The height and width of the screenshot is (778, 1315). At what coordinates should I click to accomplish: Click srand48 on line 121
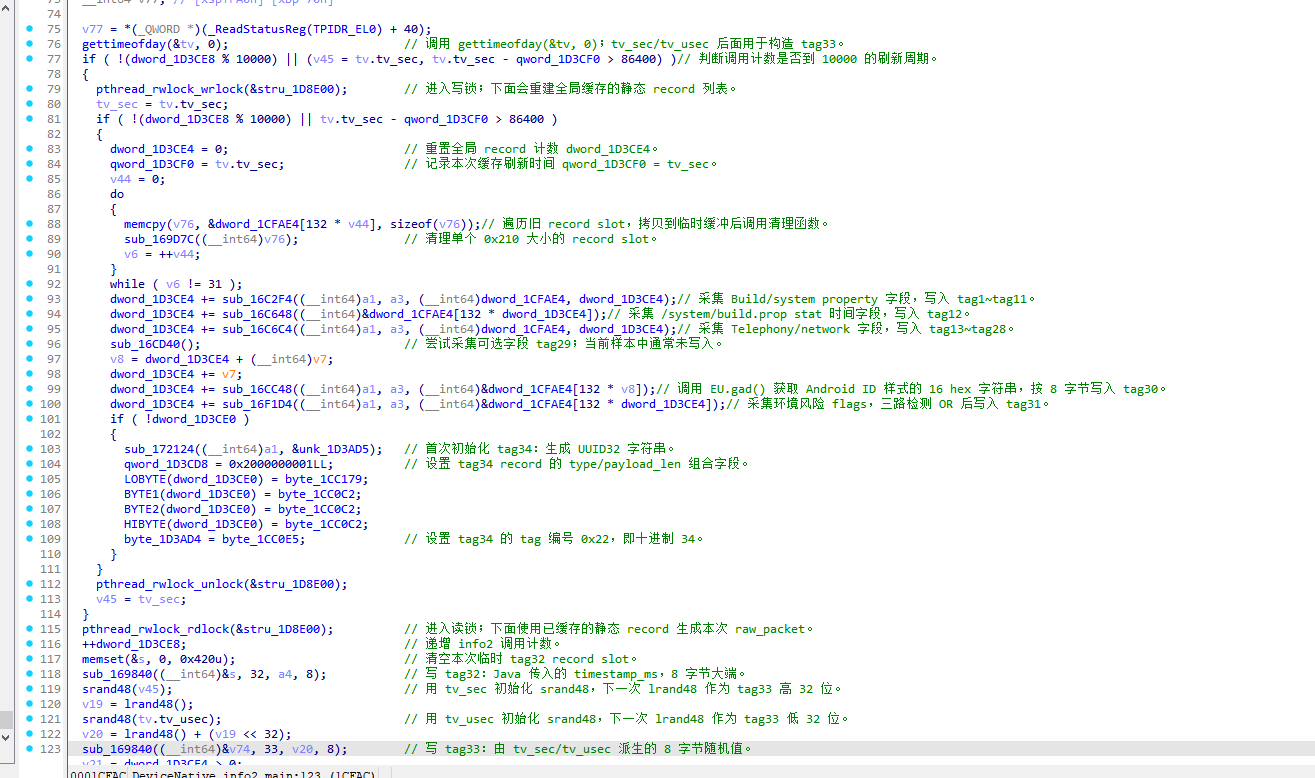pyautogui.click(x=106, y=719)
